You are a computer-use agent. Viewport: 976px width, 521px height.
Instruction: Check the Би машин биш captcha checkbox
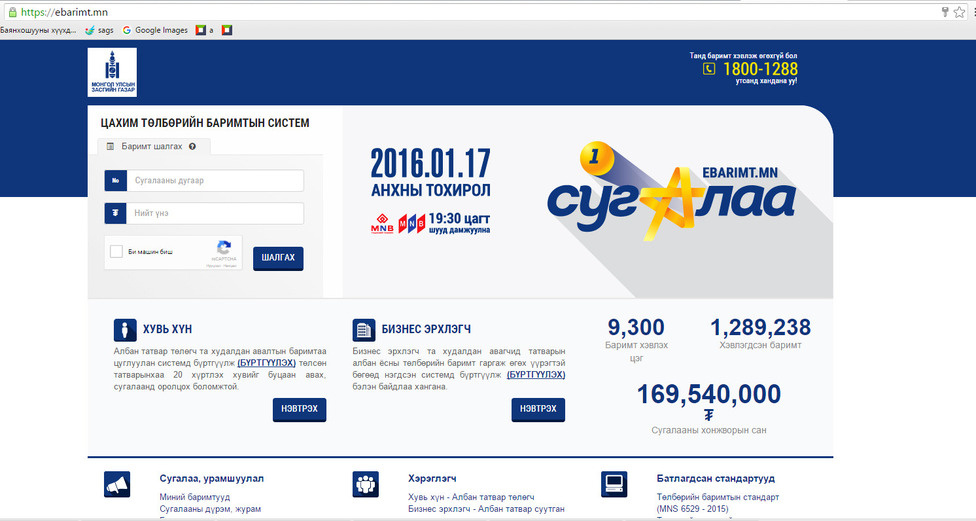tap(116, 251)
